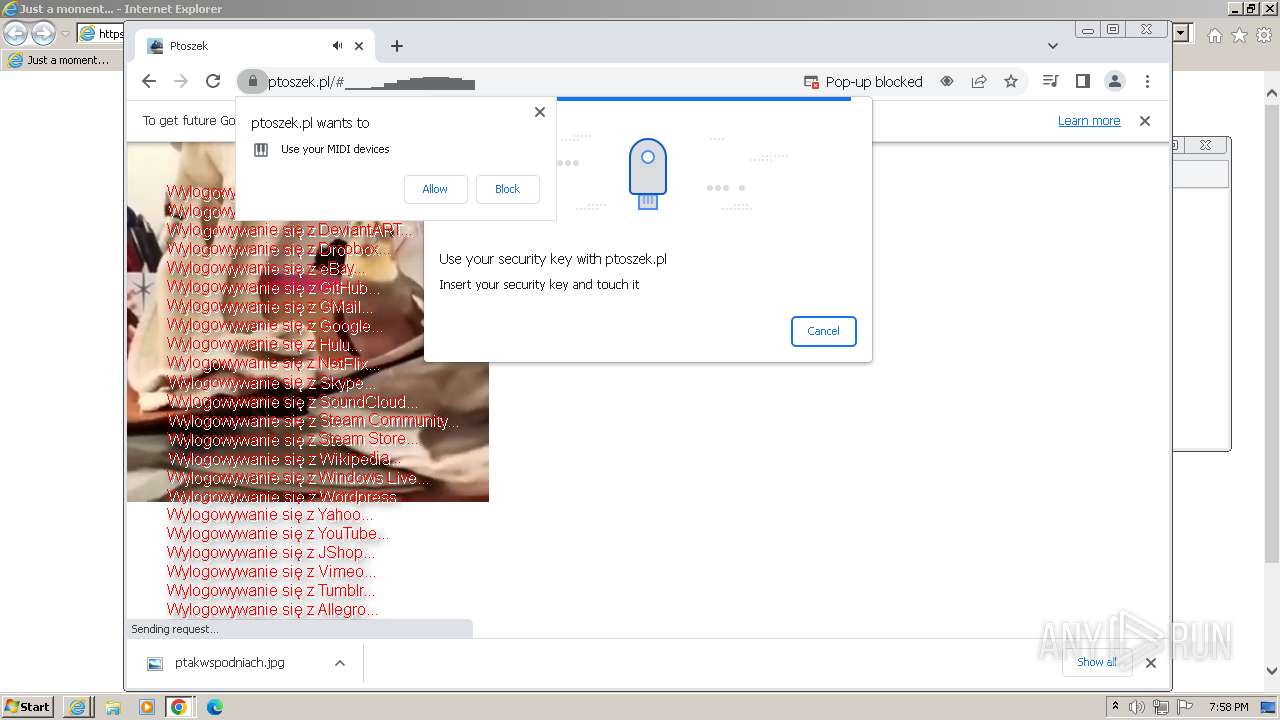The height and width of the screenshot is (720, 1280).
Task: Open Windows Media Player from taskbar
Action: pos(146,707)
